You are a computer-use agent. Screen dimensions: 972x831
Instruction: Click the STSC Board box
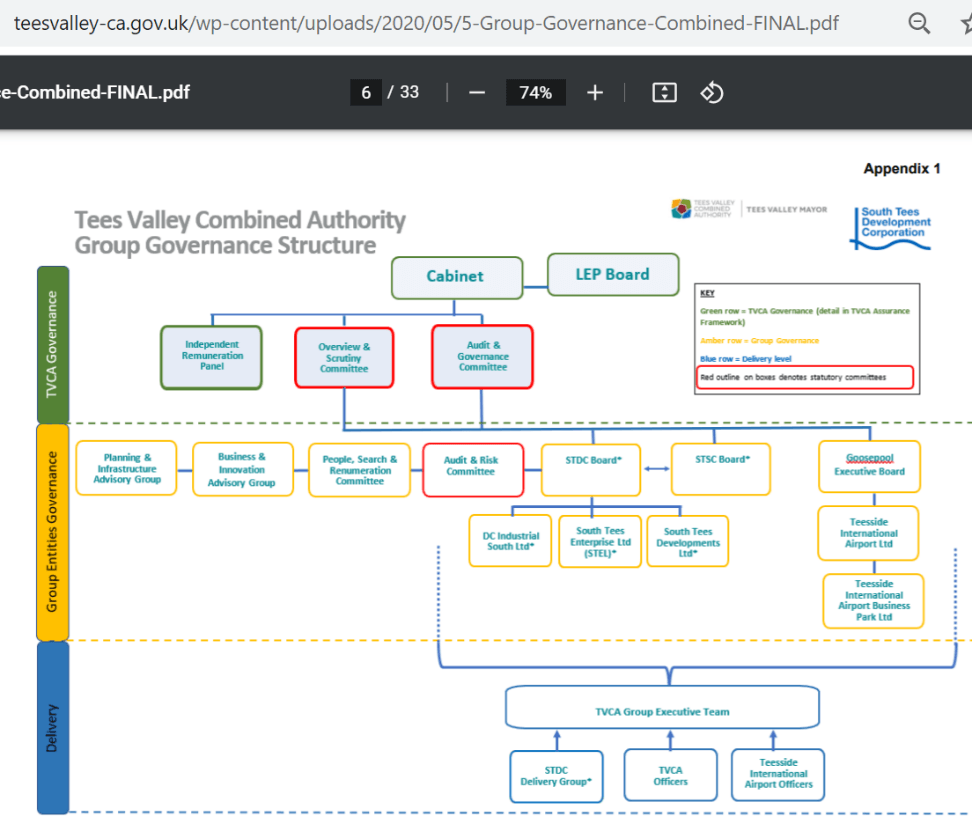point(721,469)
